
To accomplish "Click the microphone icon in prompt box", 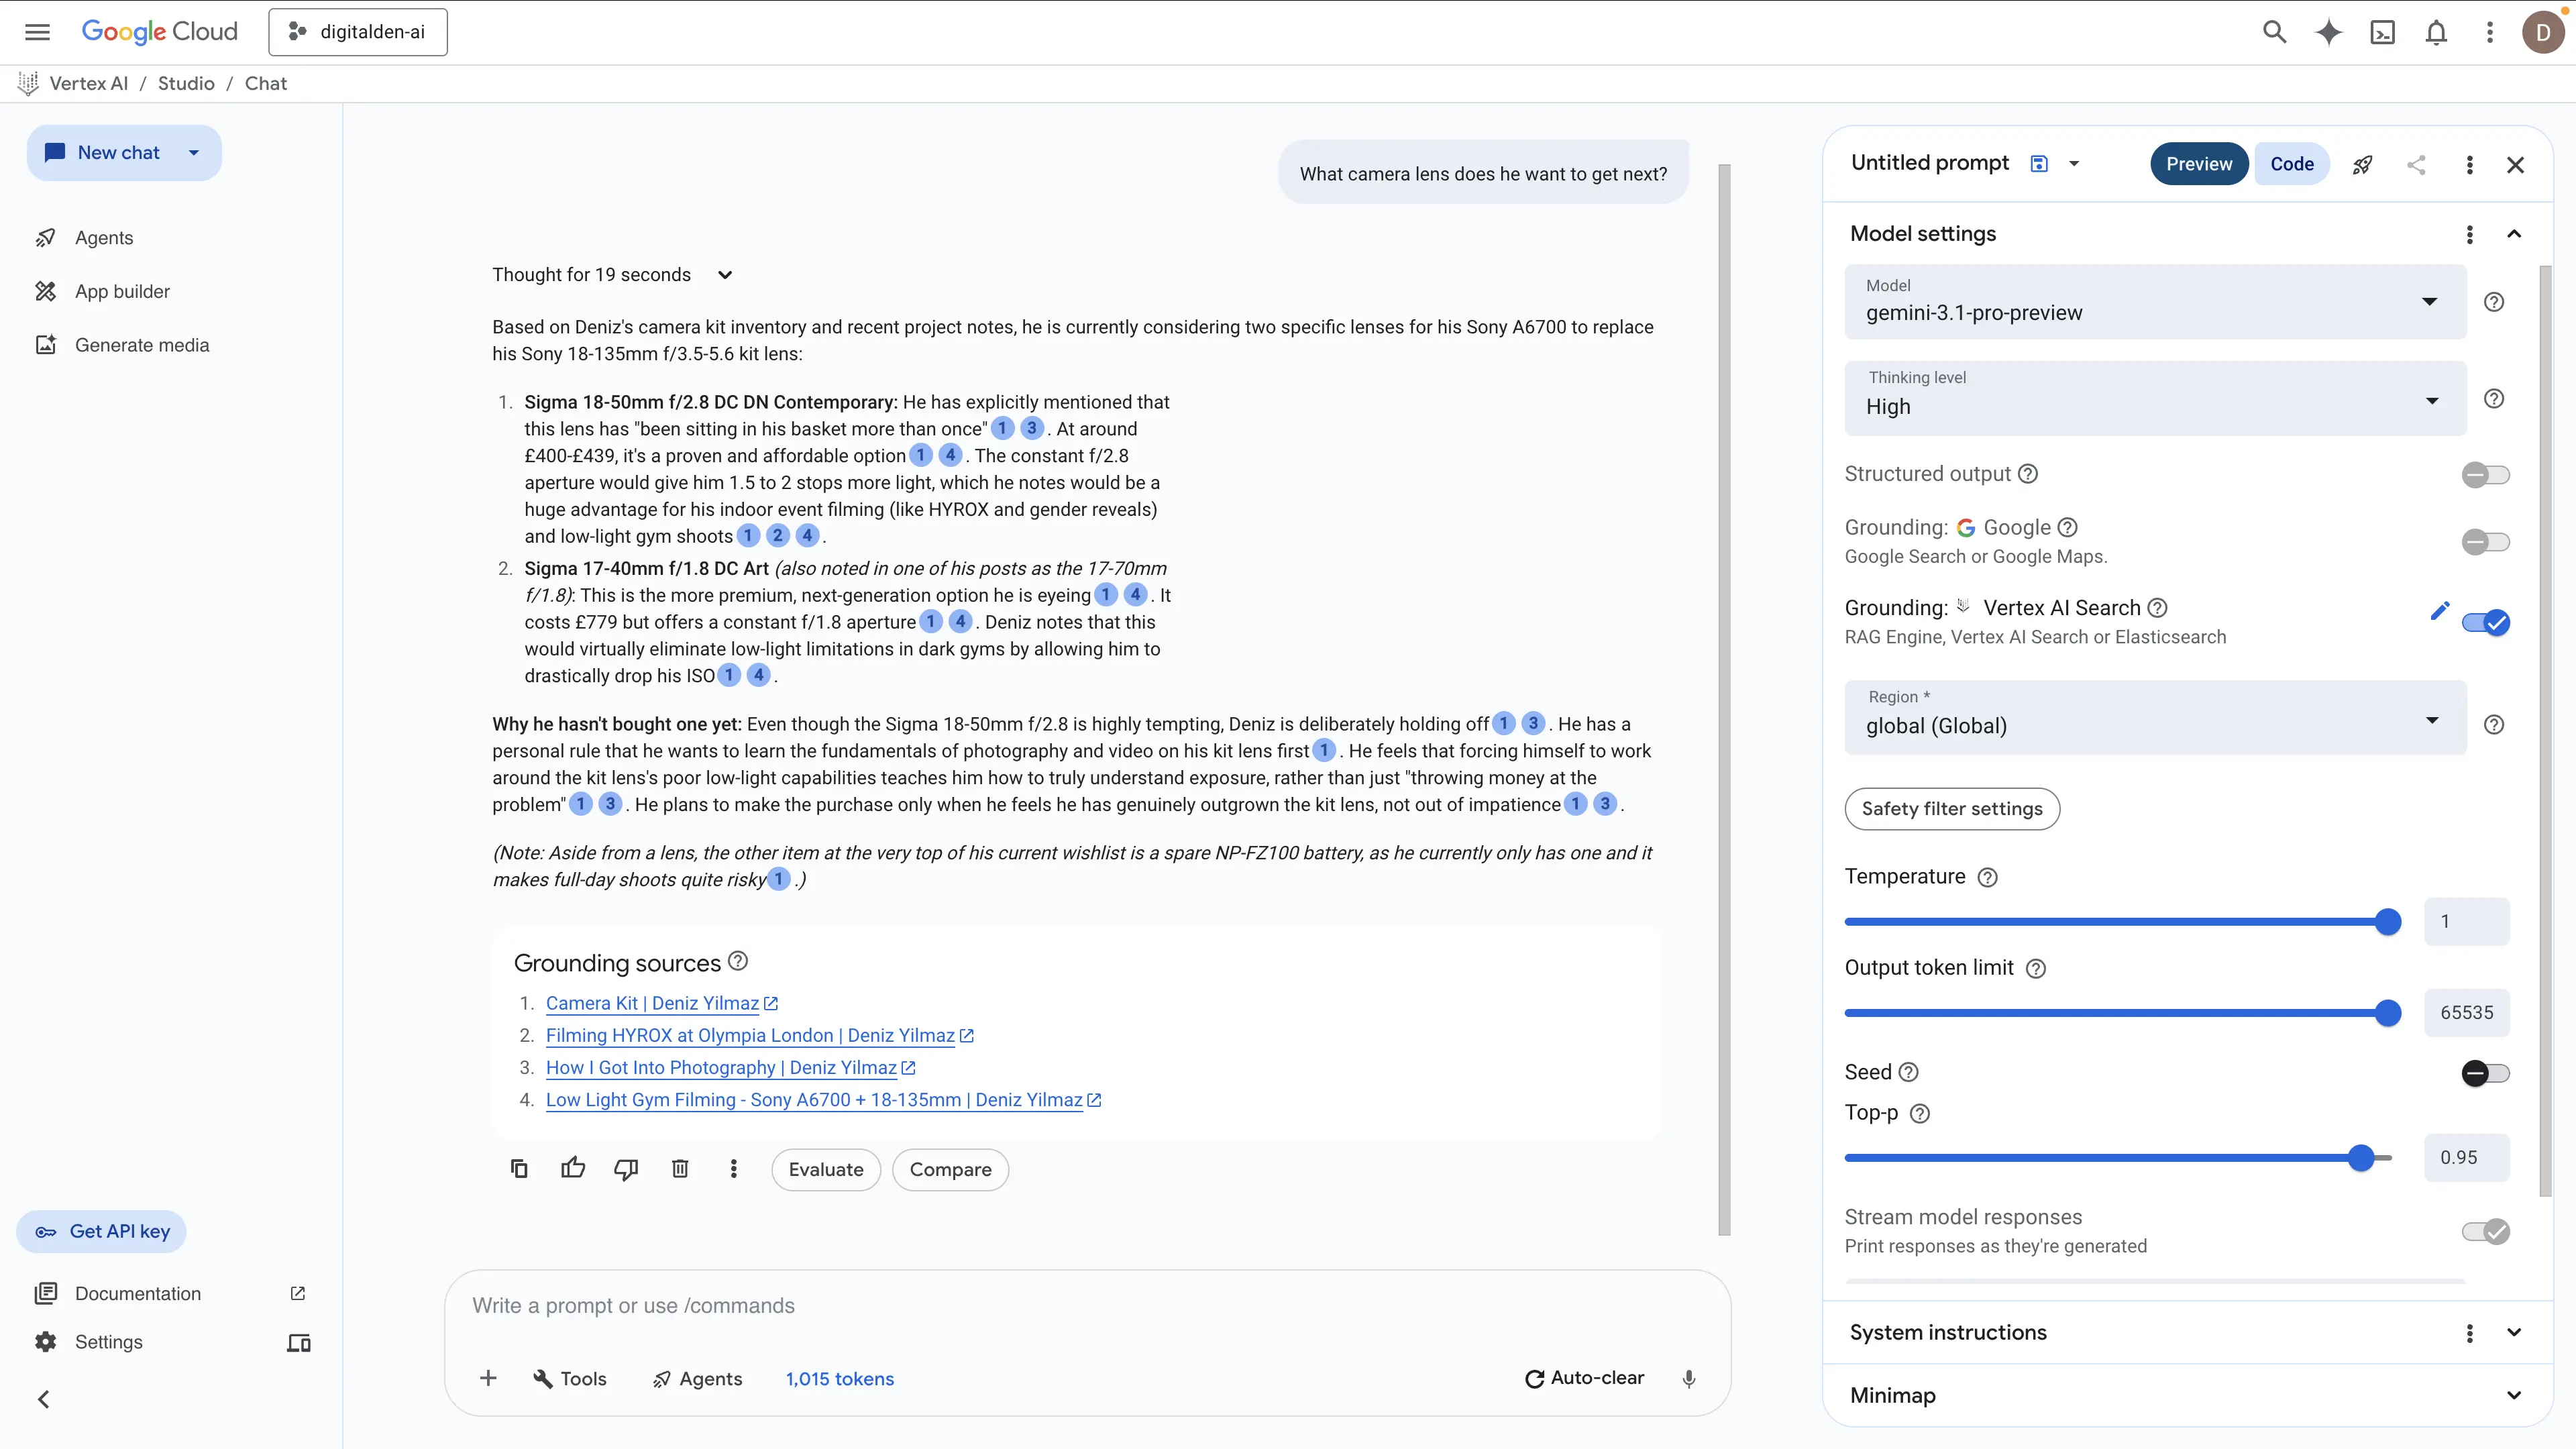I will coord(1689,1379).
